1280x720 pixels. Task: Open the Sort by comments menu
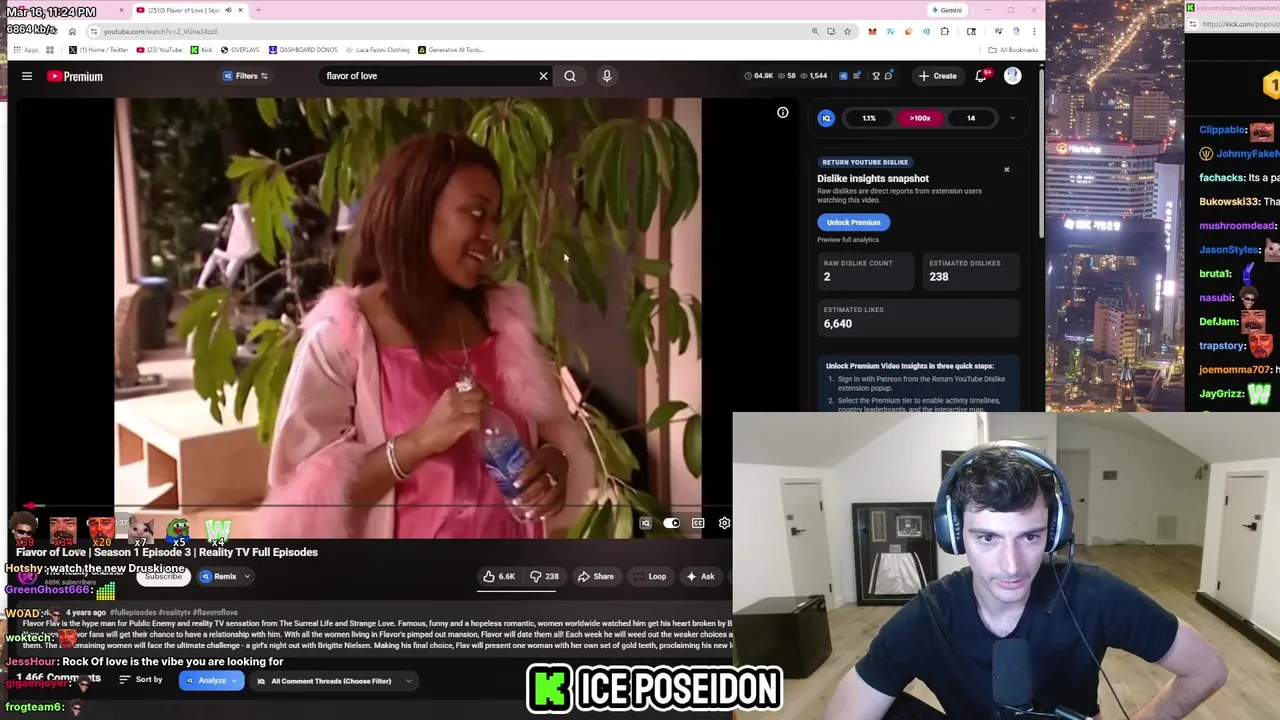141,680
